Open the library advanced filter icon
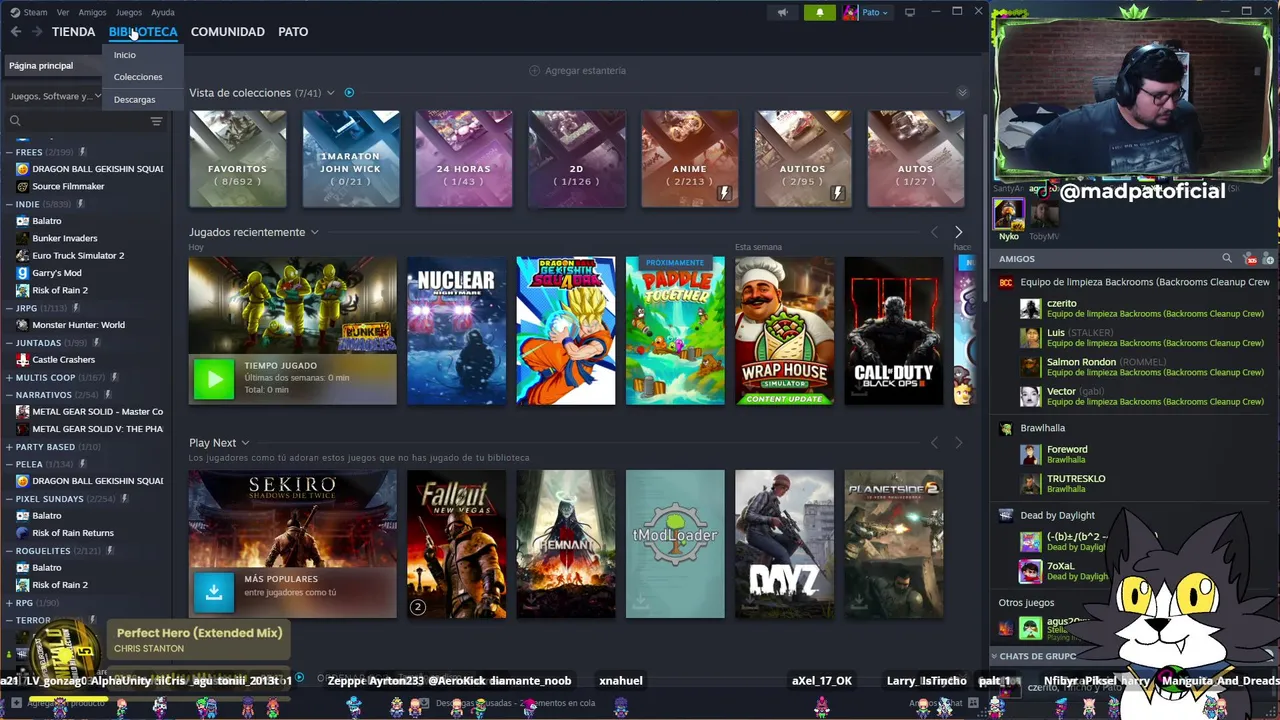1280x720 pixels. (156, 121)
